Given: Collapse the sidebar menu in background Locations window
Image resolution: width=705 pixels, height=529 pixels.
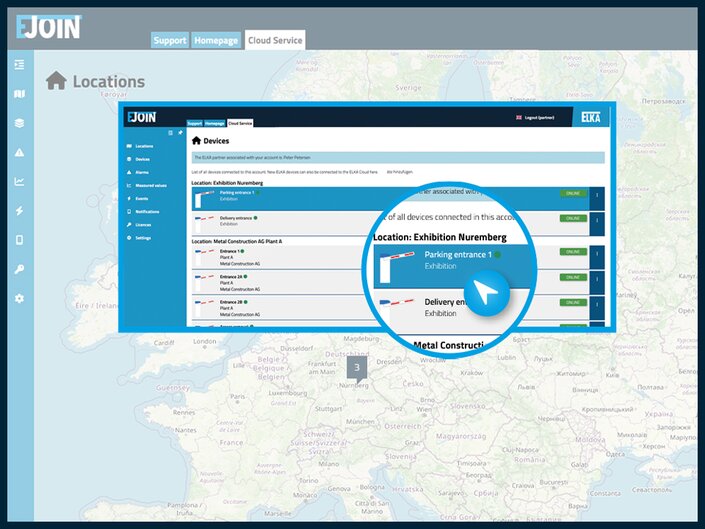Looking at the screenshot, I should coord(19,65).
